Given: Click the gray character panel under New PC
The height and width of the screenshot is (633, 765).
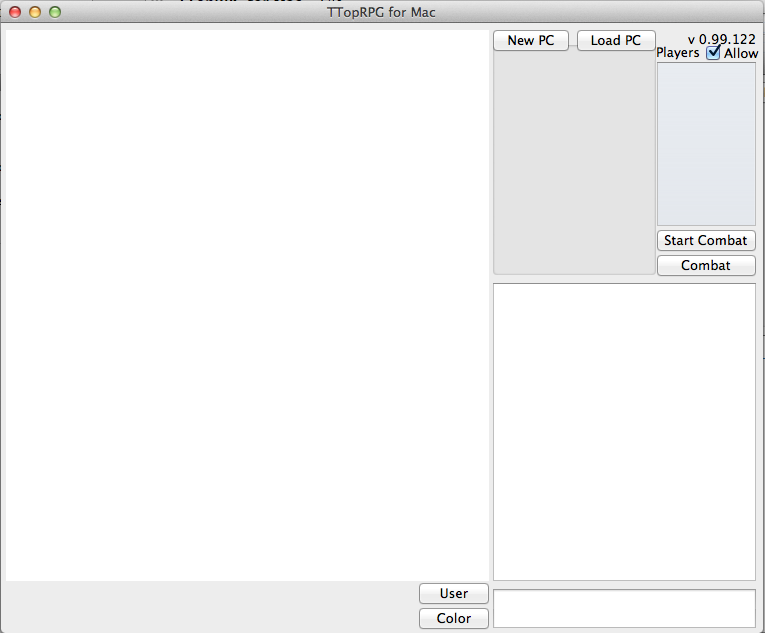Looking at the screenshot, I should [573, 165].
